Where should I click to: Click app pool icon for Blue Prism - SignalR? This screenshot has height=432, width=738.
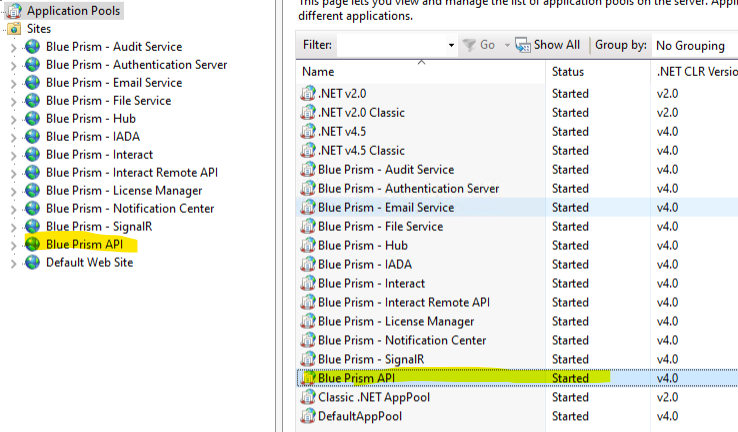click(308, 359)
